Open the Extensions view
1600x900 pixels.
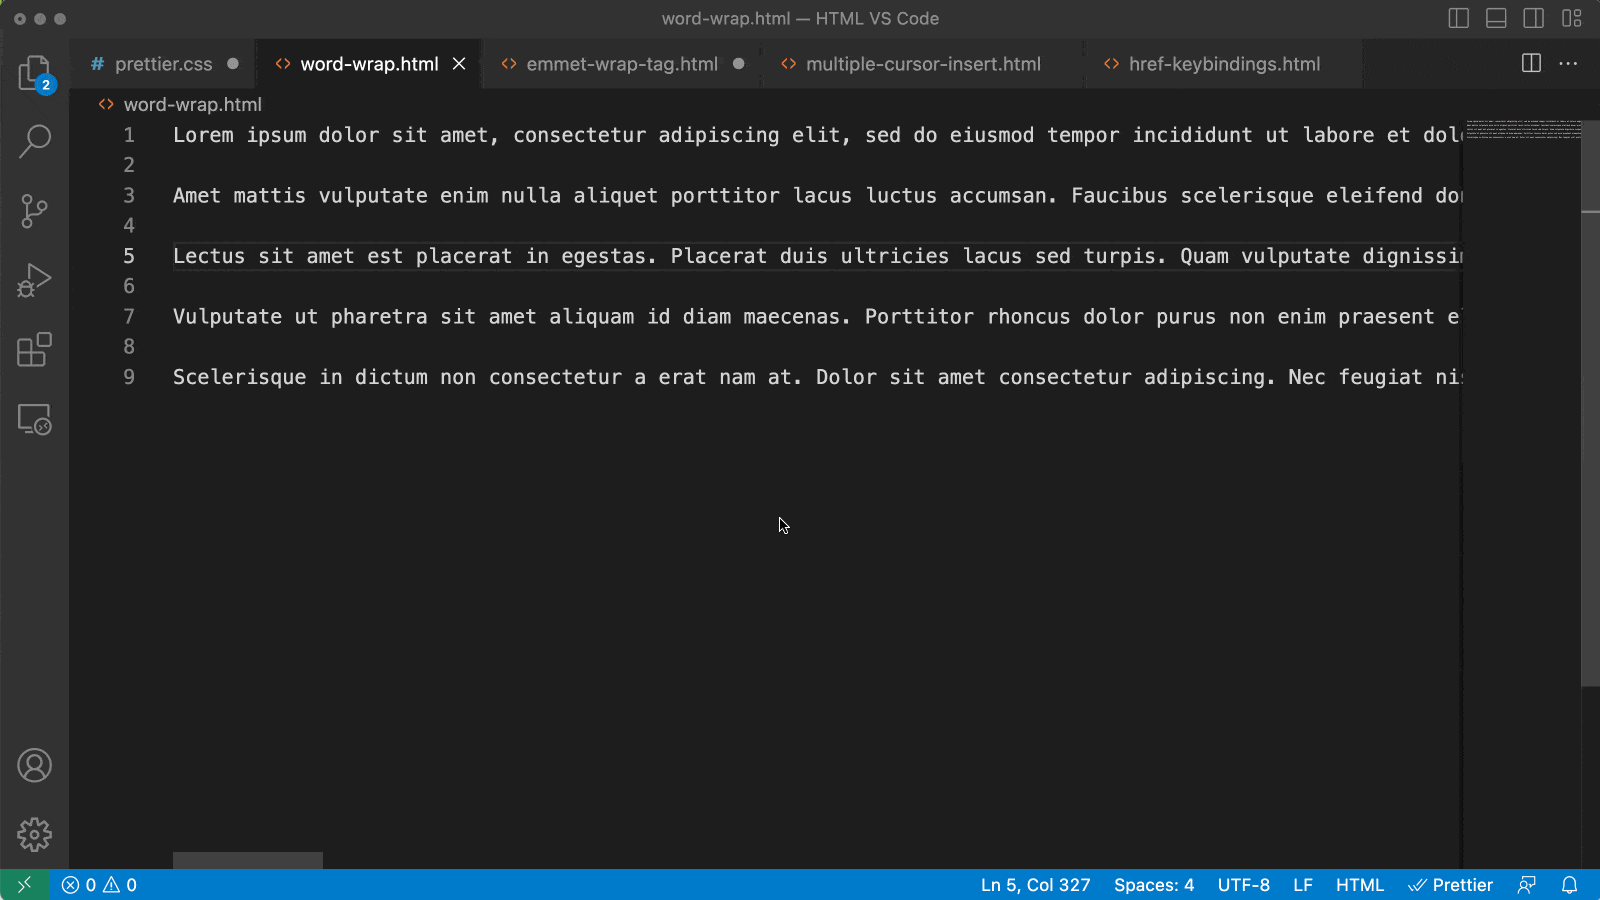(34, 350)
